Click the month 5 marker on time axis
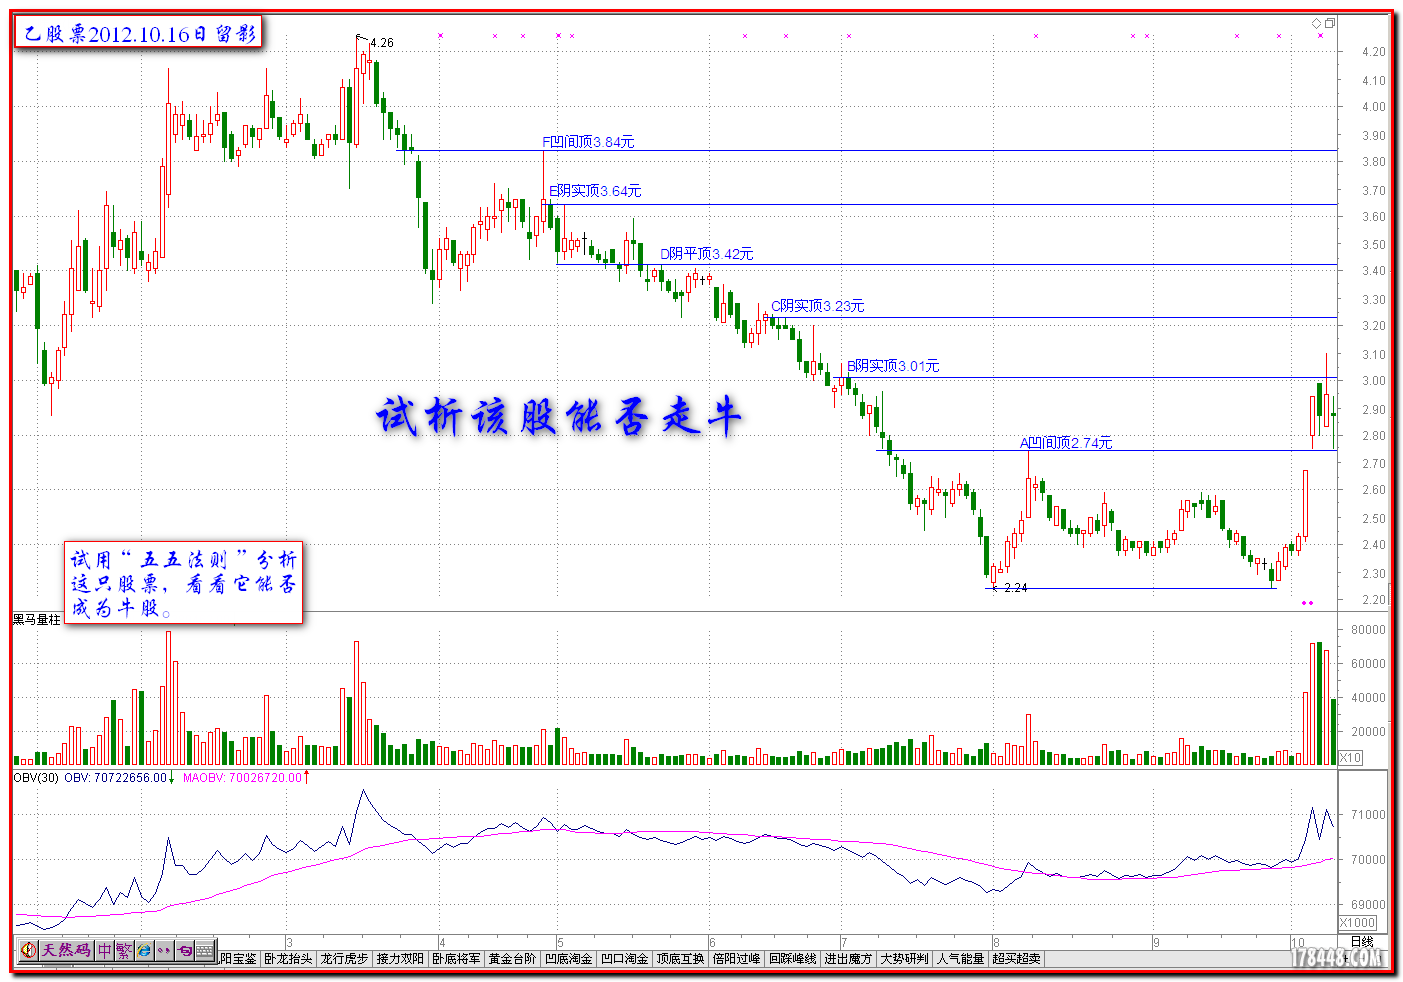The image size is (1403, 982). (561, 943)
